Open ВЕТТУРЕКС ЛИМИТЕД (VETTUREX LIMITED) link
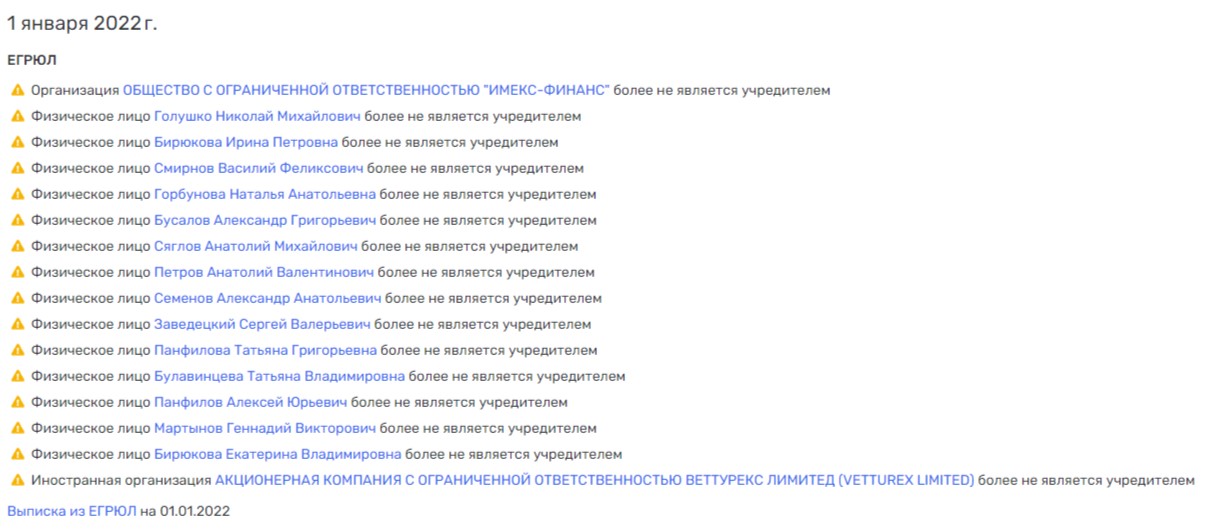This screenshot has height=531, width=1206. tap(594, 480)
